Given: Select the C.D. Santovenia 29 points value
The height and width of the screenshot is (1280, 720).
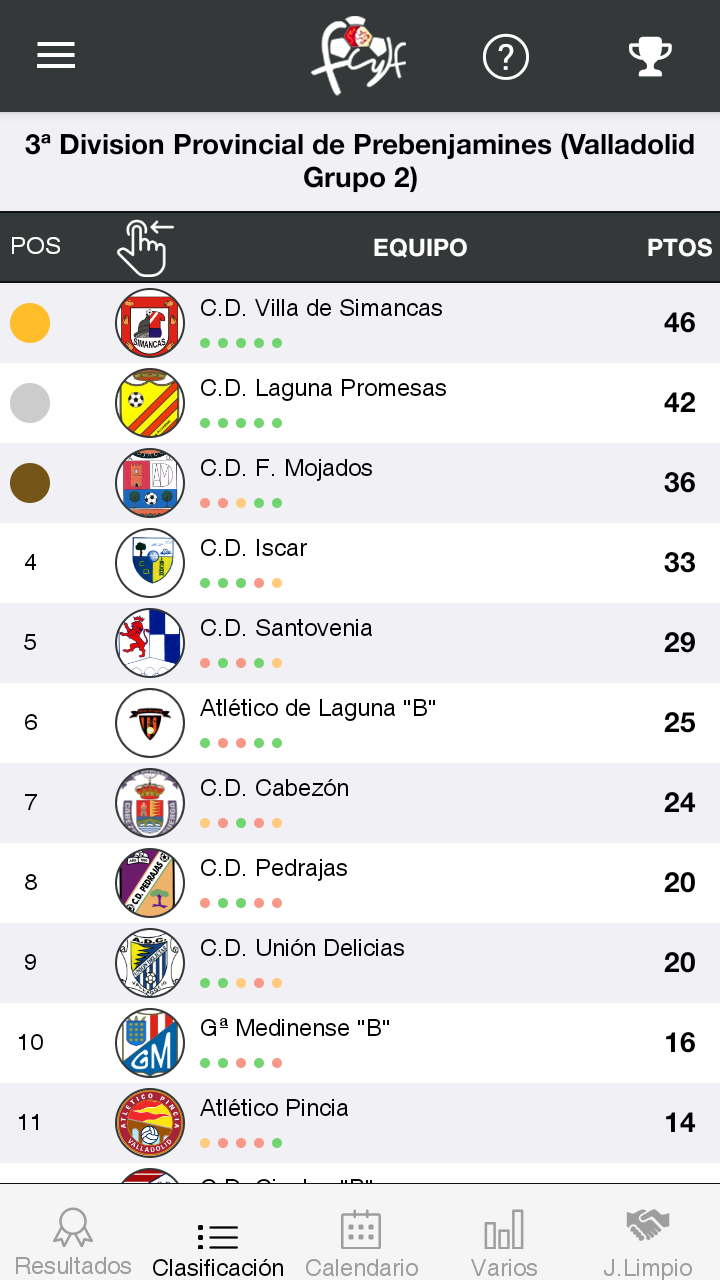Looking at the screenshot, I should point(679,643).
